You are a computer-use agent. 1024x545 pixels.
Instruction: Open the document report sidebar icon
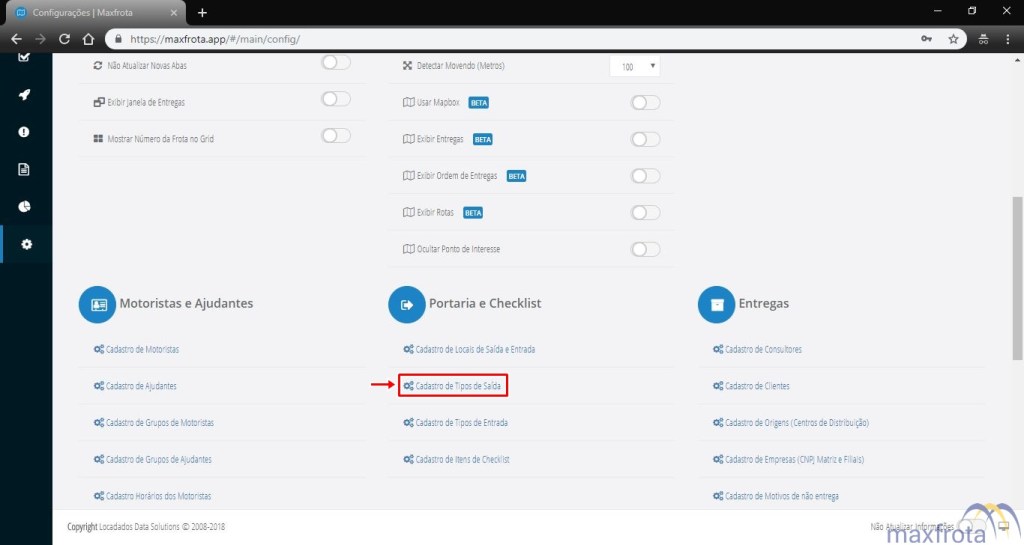(24, 169)
